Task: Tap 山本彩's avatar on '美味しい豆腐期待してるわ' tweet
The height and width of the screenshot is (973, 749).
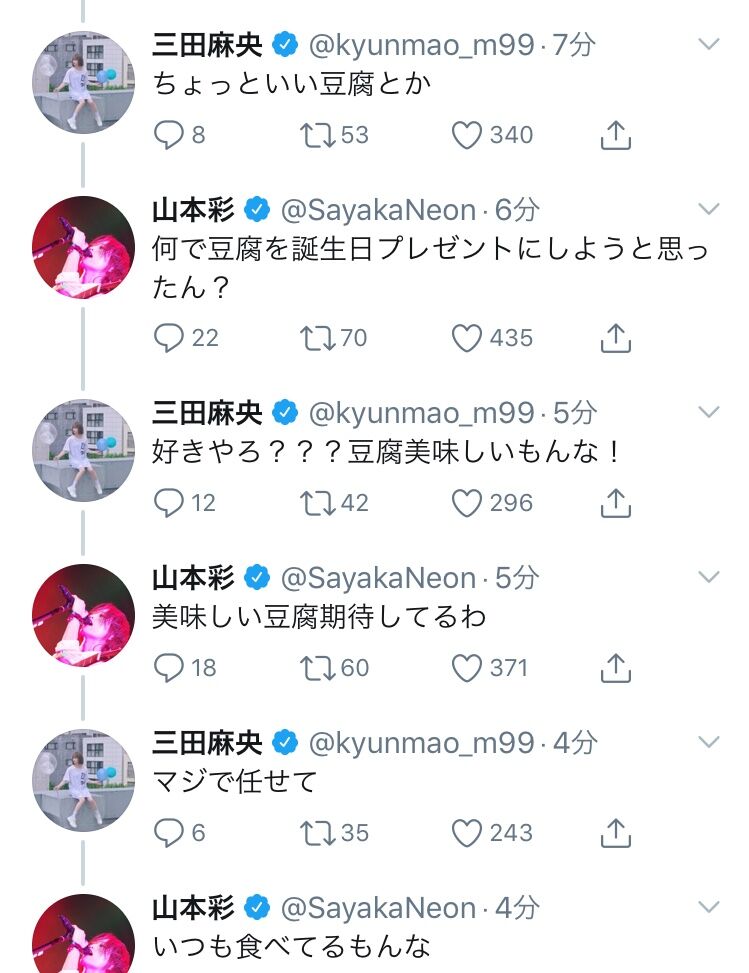Action: (83, 614)
